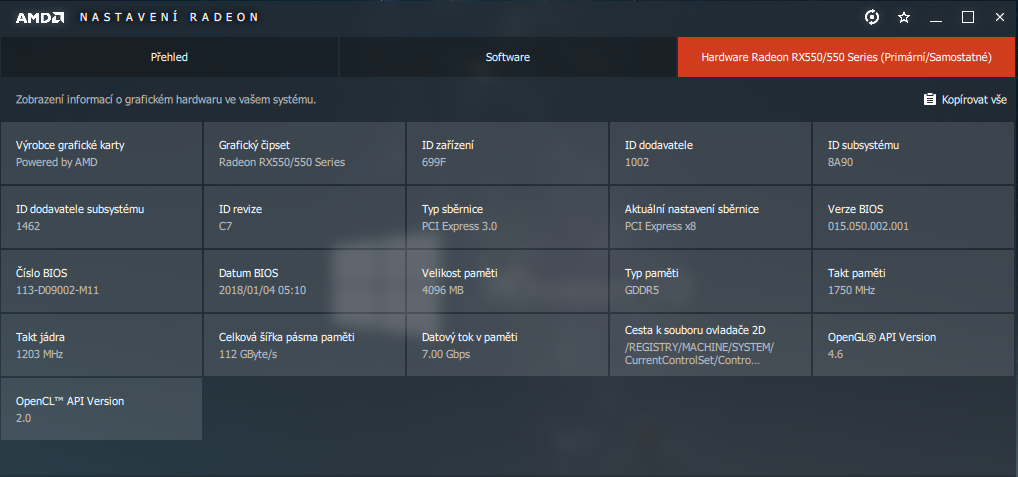The image size is (1018, 477).
Task: Click the Takt jádra label
Action: point(40,337)
